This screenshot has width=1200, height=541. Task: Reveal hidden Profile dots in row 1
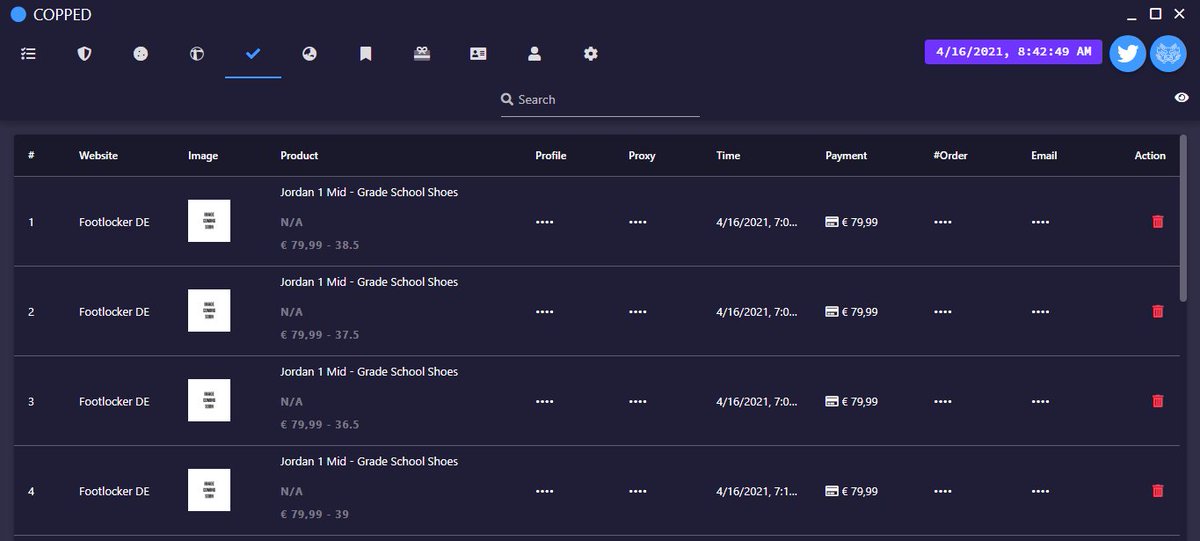pyautogui.click(x=544, y=222)
